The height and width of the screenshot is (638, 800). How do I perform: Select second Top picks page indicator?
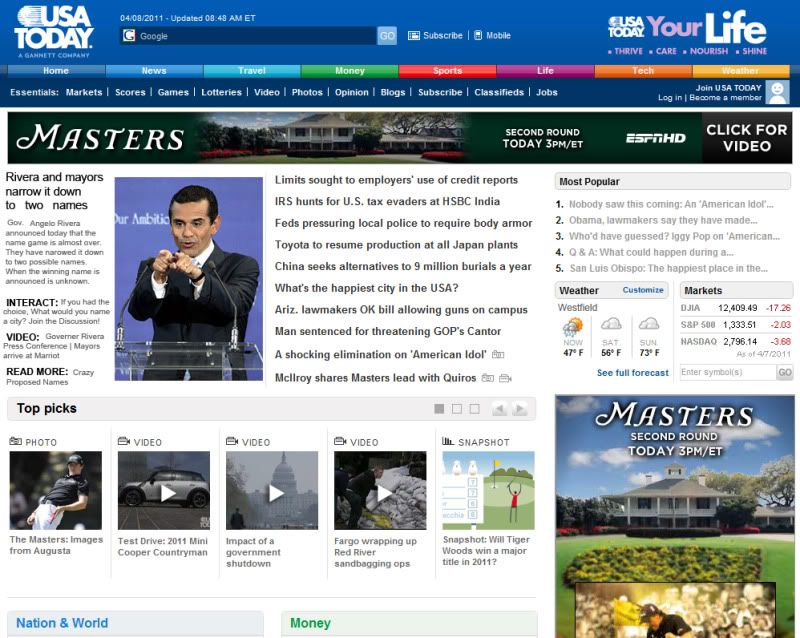[457, 408]
